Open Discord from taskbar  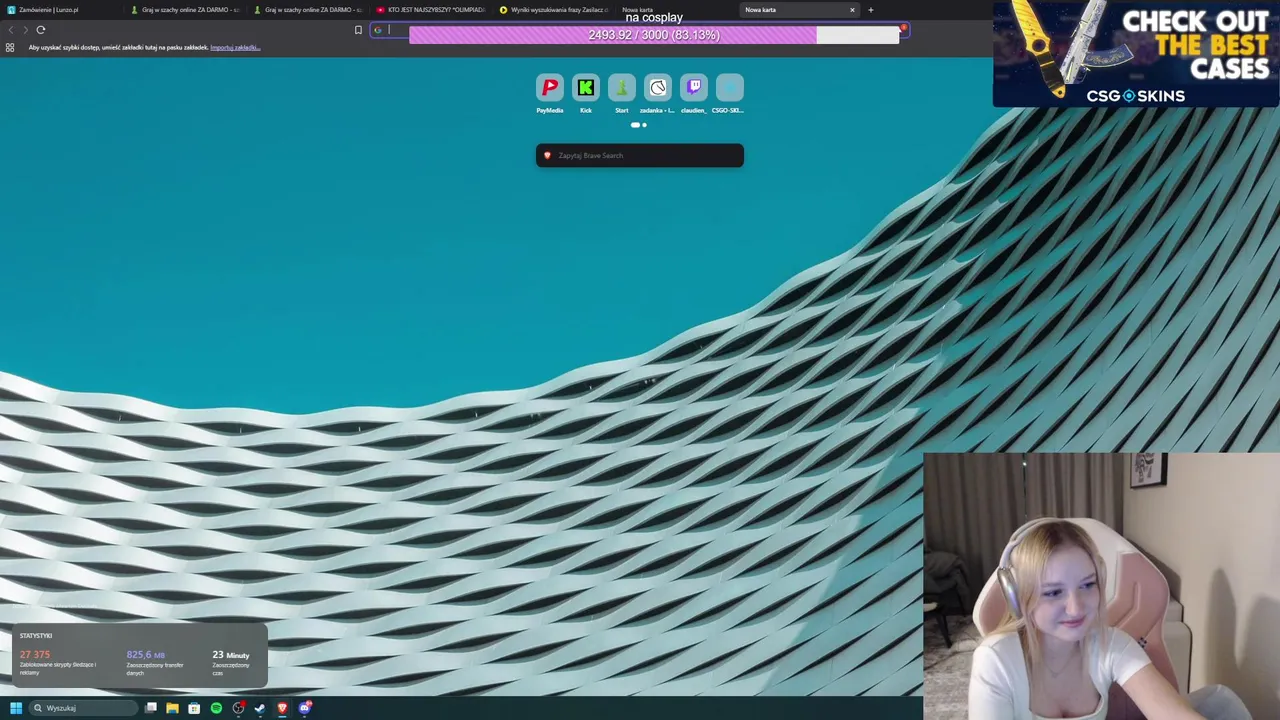305,708
